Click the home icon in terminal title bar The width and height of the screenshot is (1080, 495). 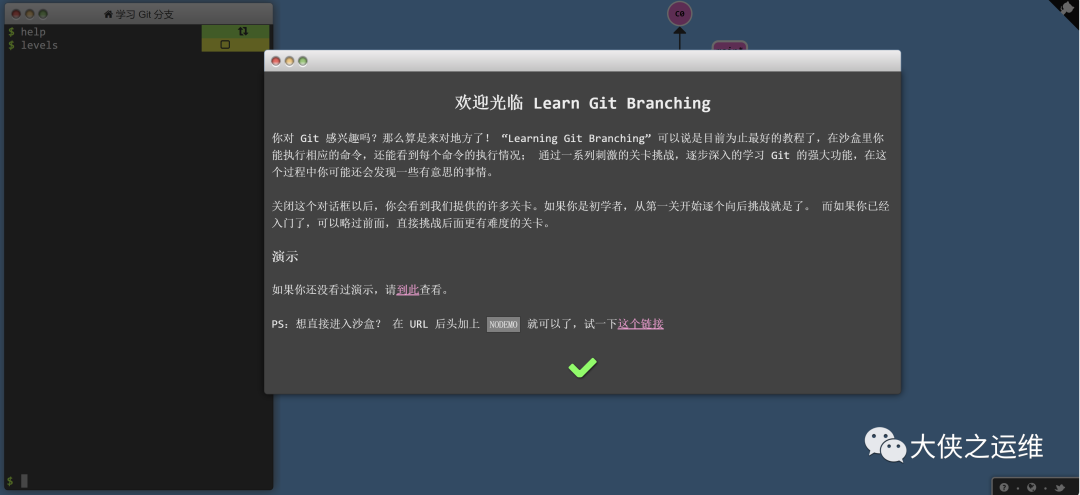click(108, 14)
